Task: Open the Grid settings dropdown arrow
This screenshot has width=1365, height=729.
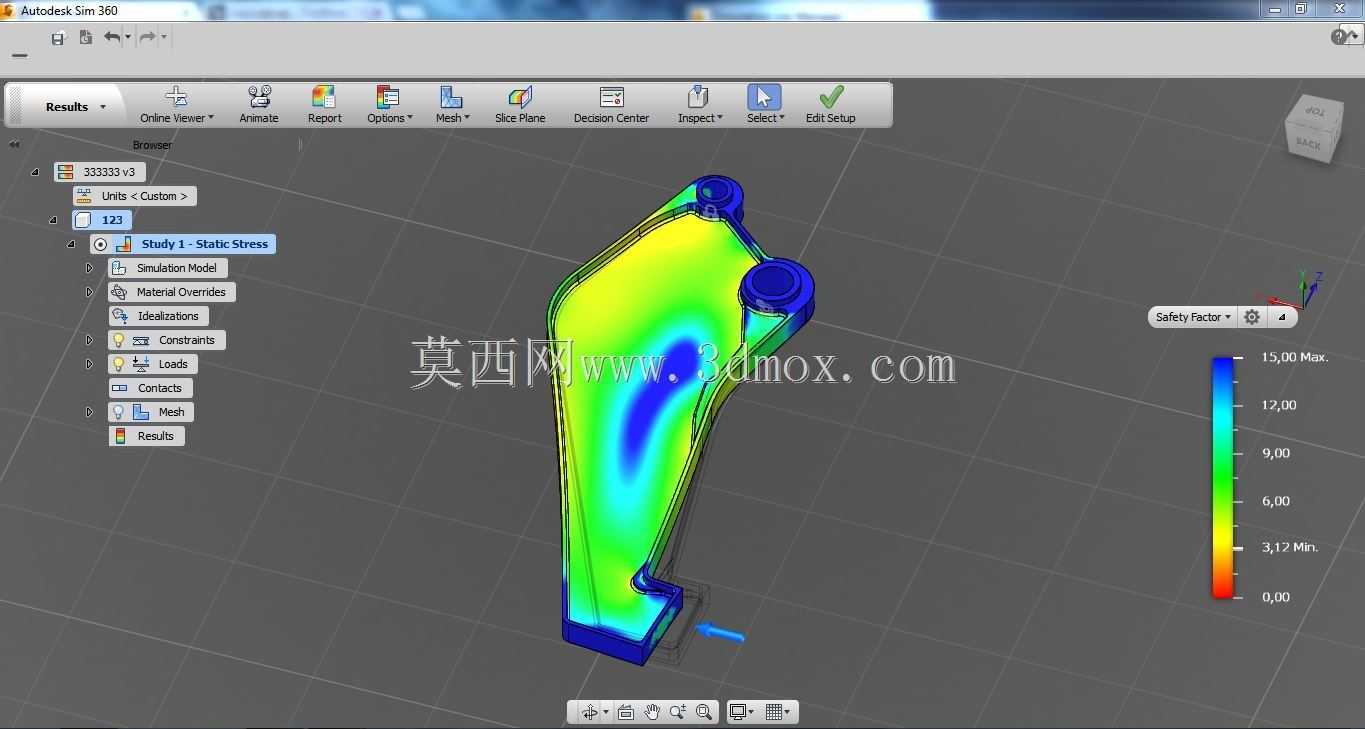Action: point(788,712)
